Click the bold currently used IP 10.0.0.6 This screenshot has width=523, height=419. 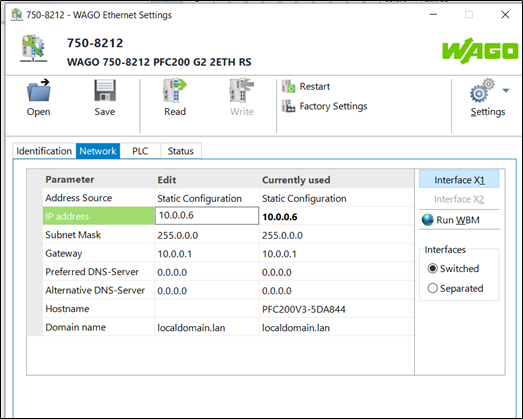pos(280,217)
